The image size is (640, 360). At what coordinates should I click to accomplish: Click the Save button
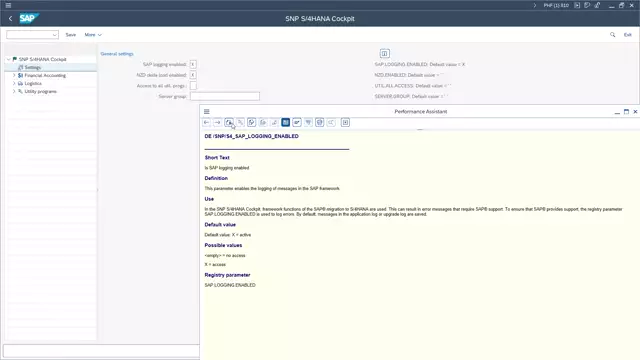(71, 35)
